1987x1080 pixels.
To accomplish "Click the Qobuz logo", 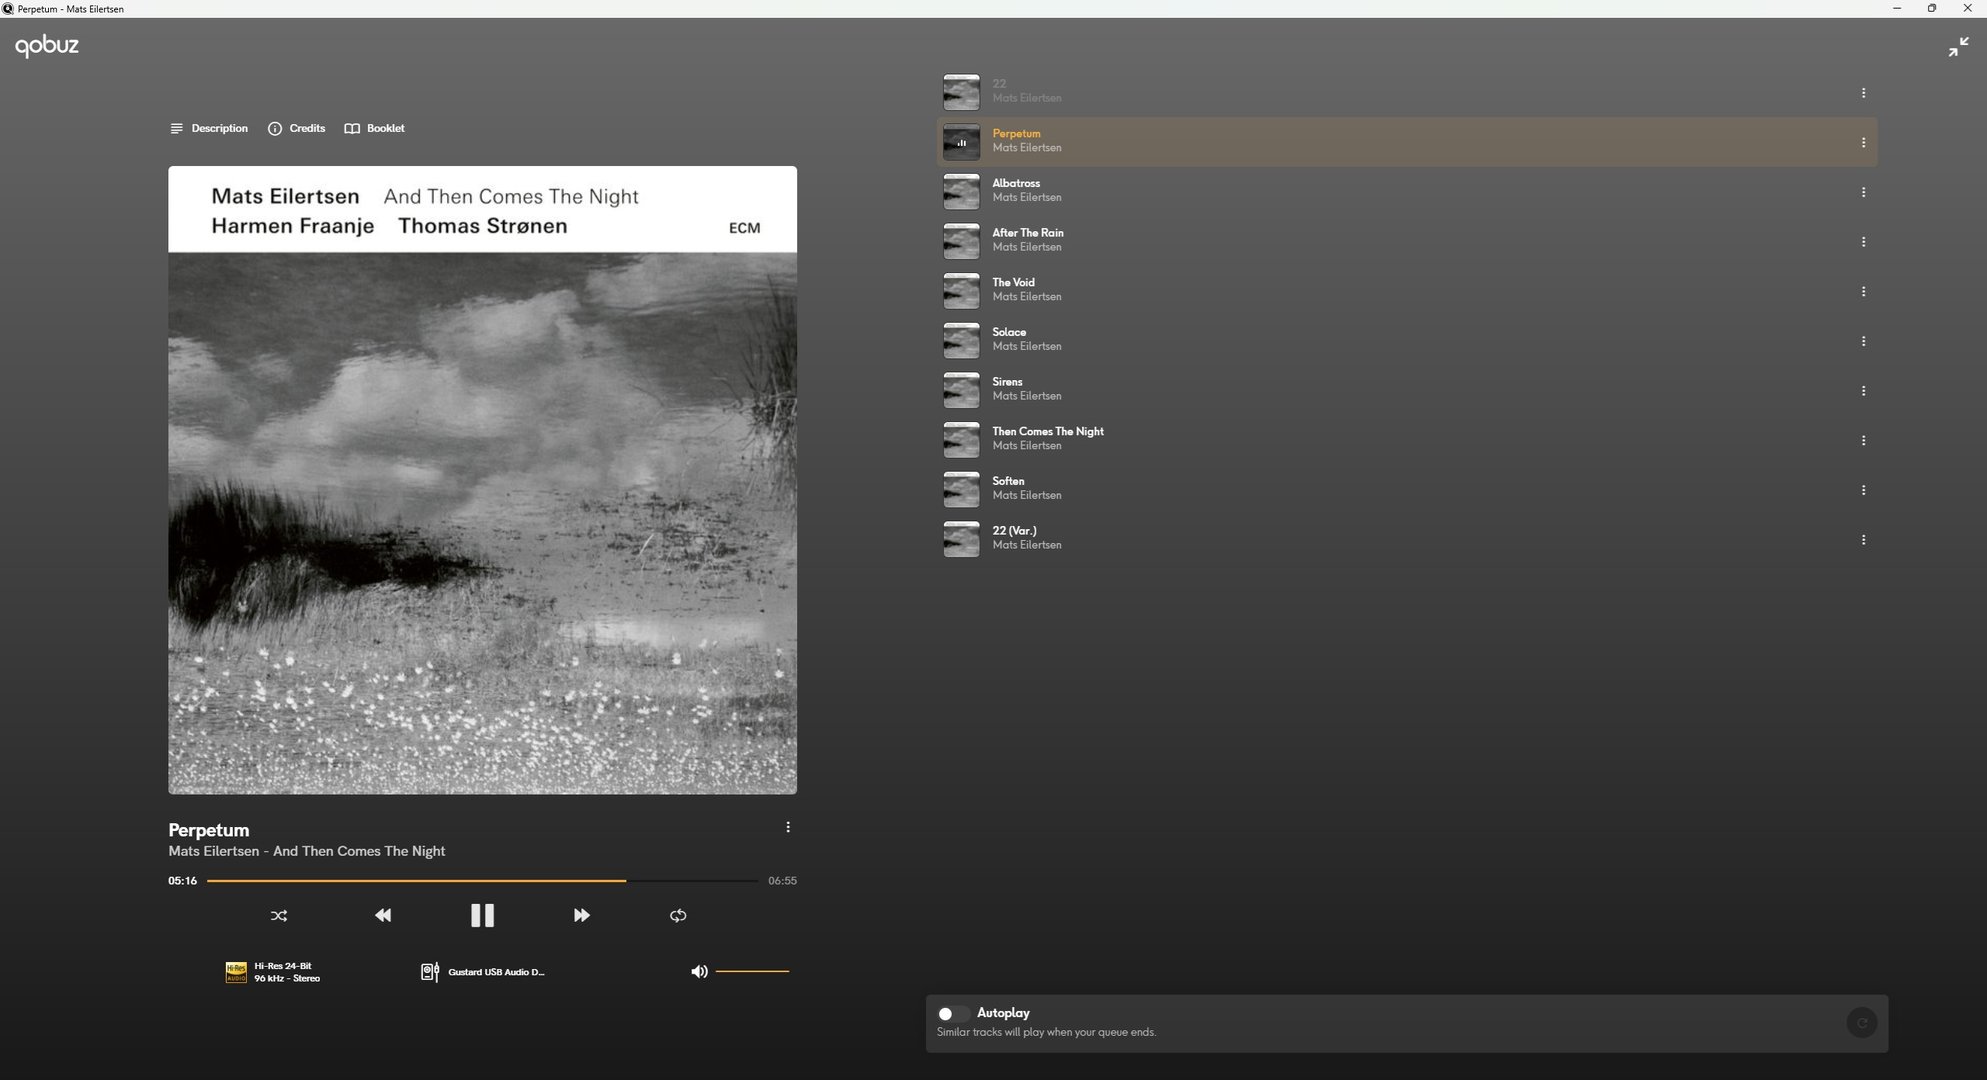I will tap(47, 45).
